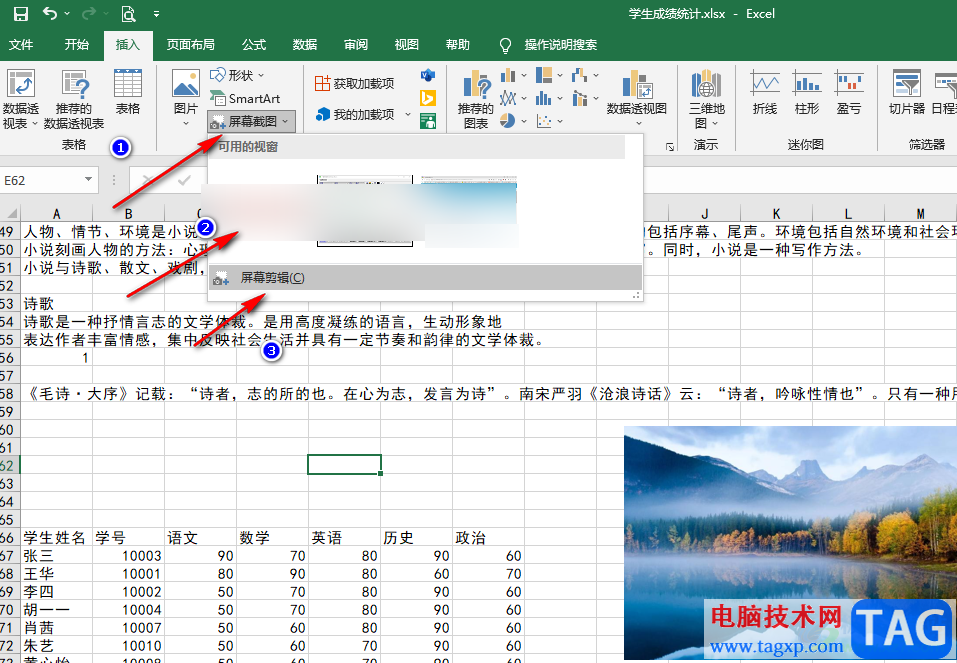Open the undo history dropdown arrow
The image size is (957, 663).
click(x=67, y=13)
